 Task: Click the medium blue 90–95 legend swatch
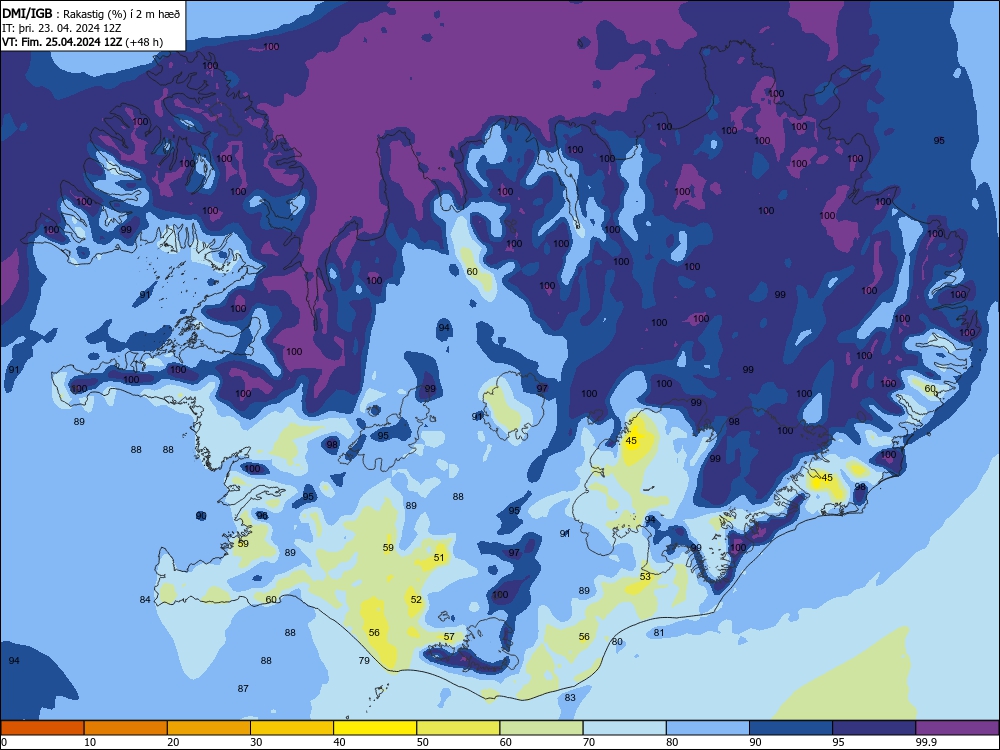791,728
